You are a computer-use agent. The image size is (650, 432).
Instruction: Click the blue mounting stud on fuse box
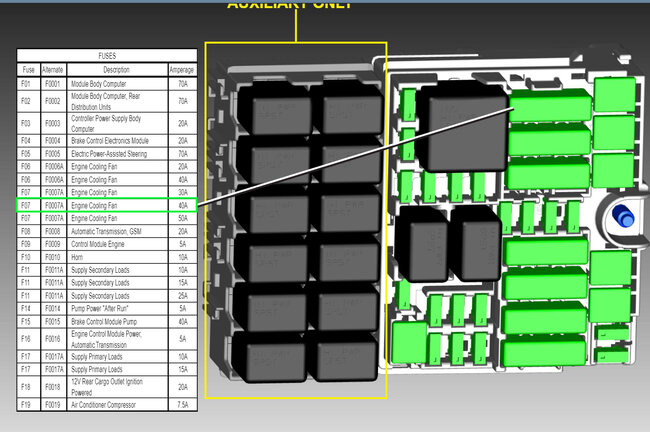pyautogui.click(x=623, y=216)
